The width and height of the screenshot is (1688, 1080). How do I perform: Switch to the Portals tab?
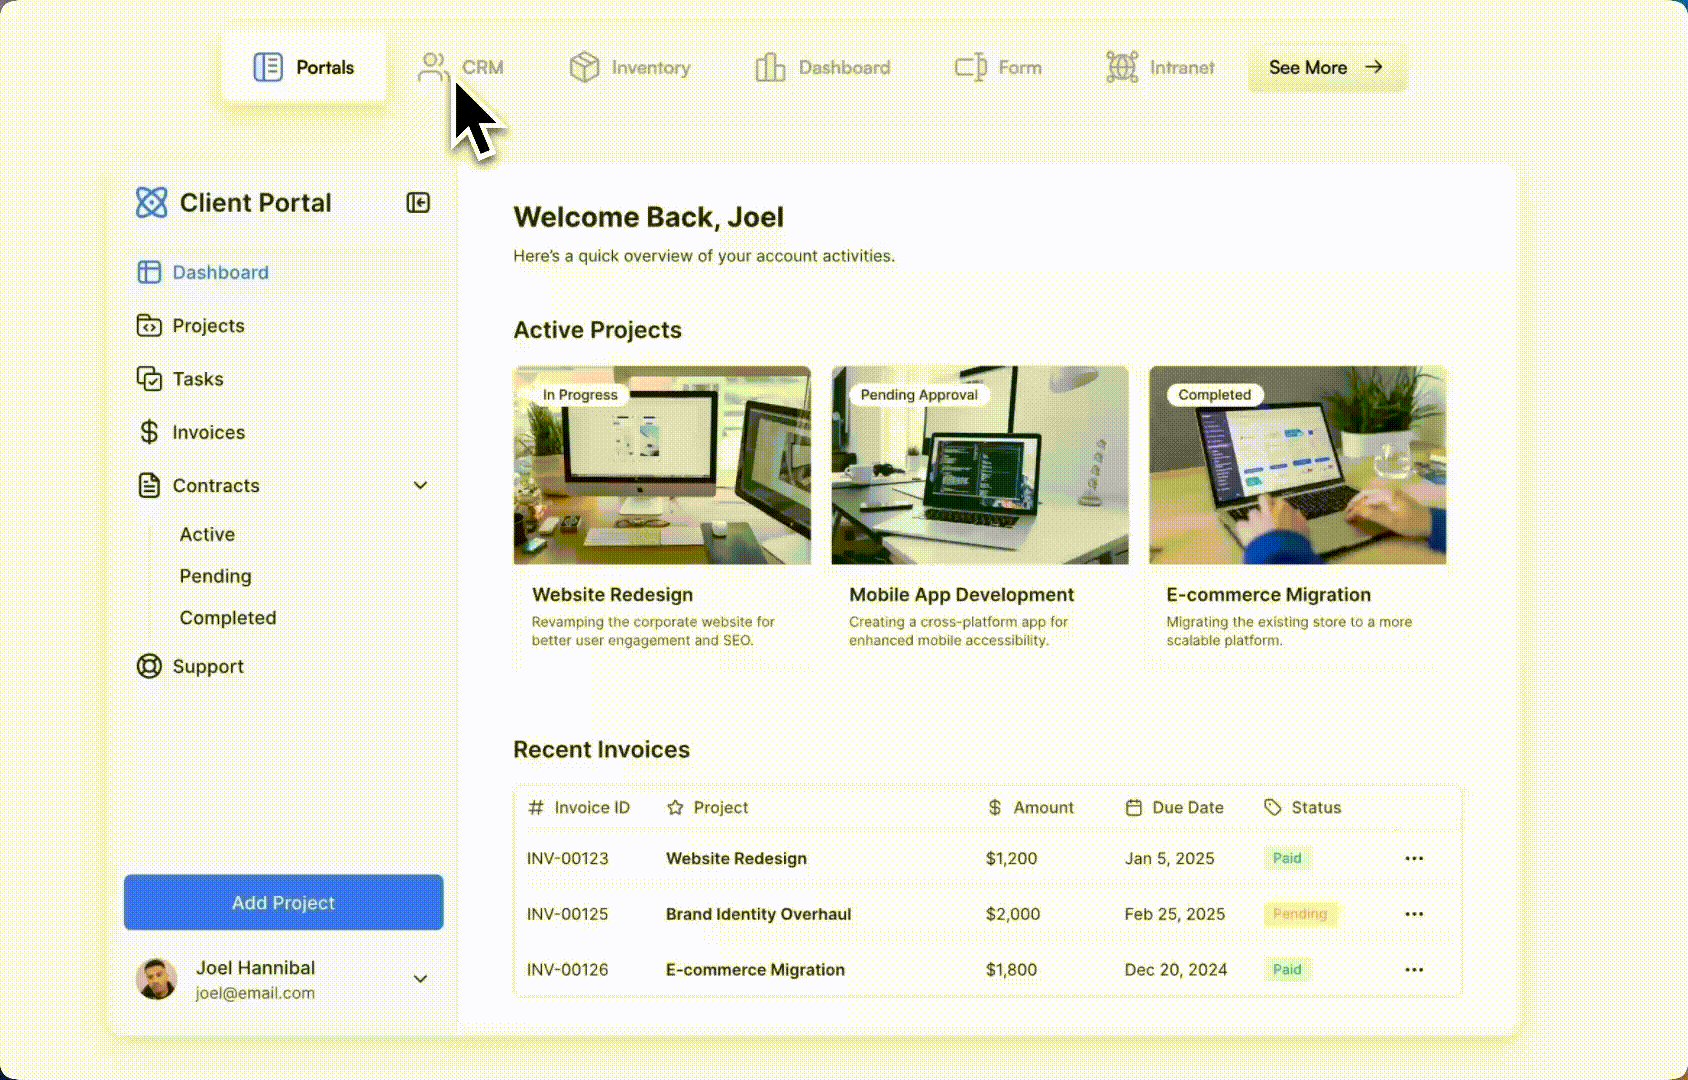303,67
